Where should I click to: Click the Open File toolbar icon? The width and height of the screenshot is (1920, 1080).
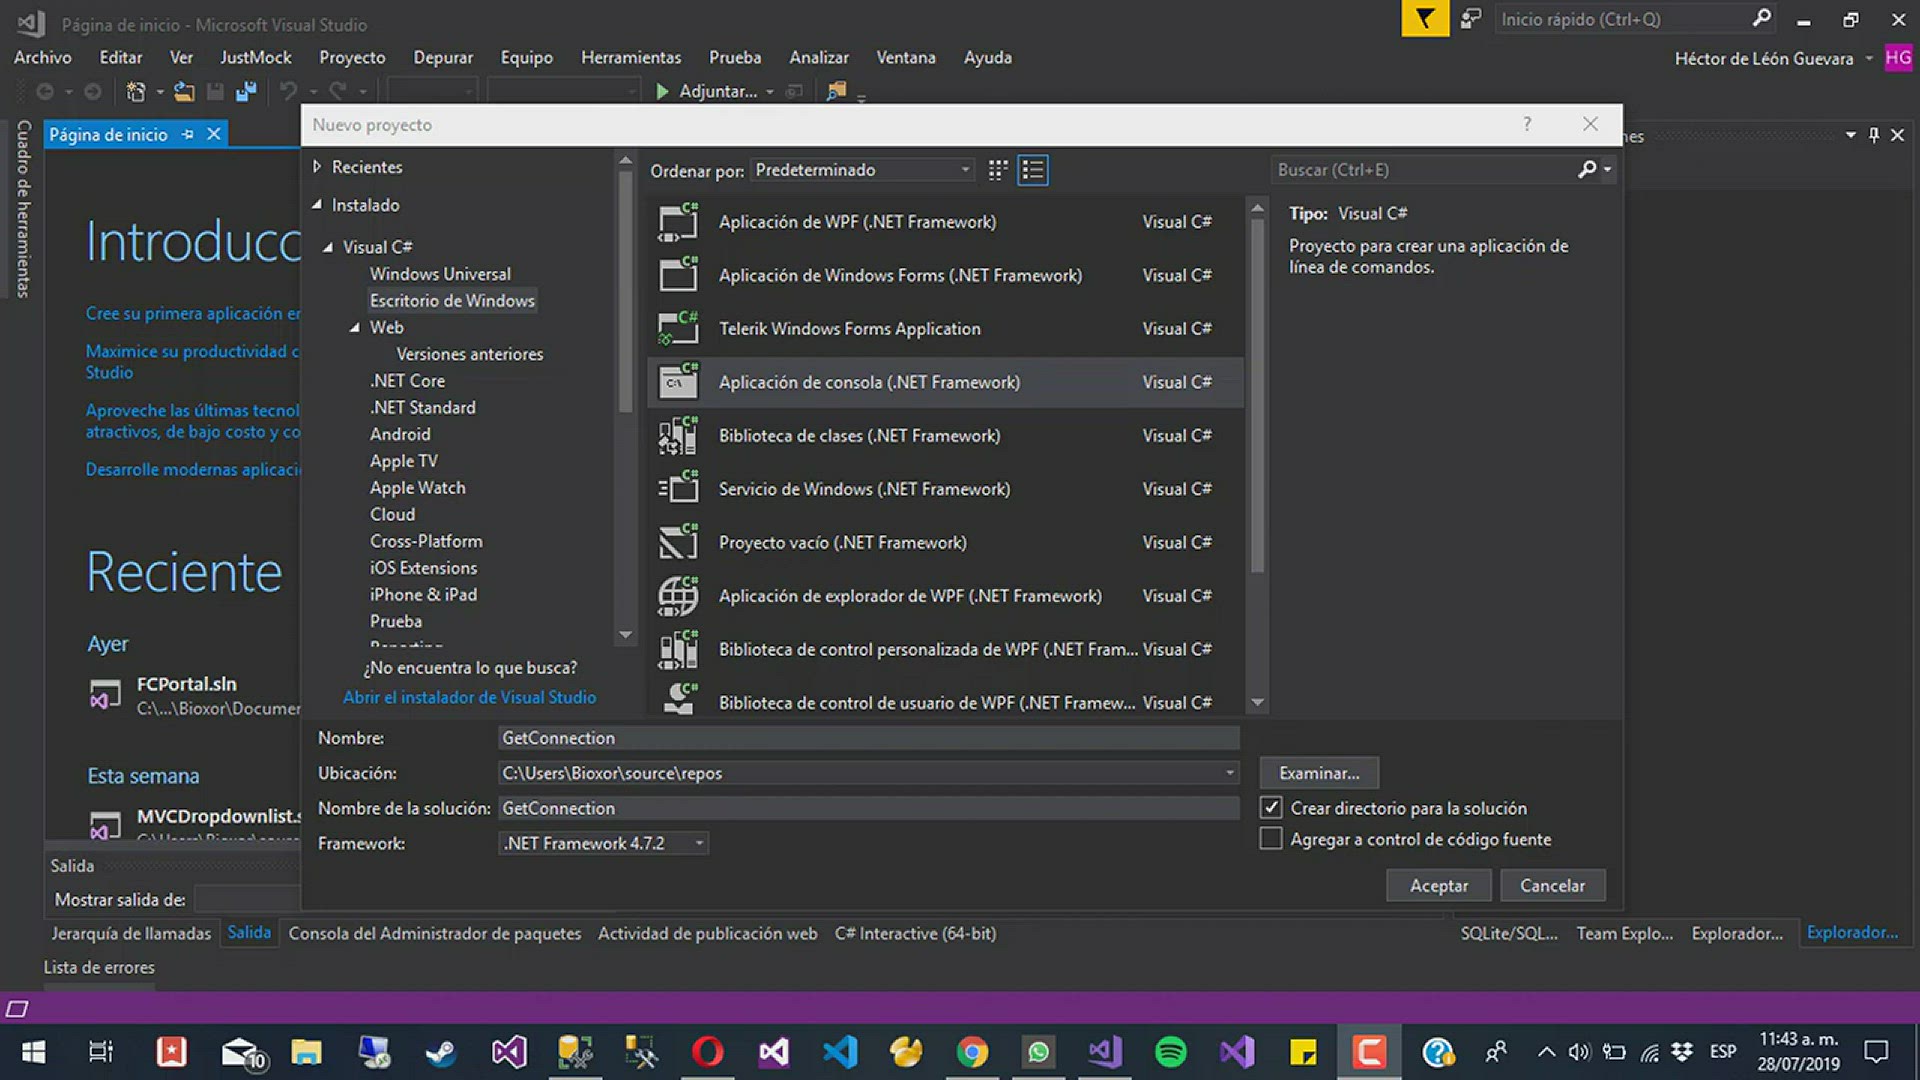pos(184,92)
